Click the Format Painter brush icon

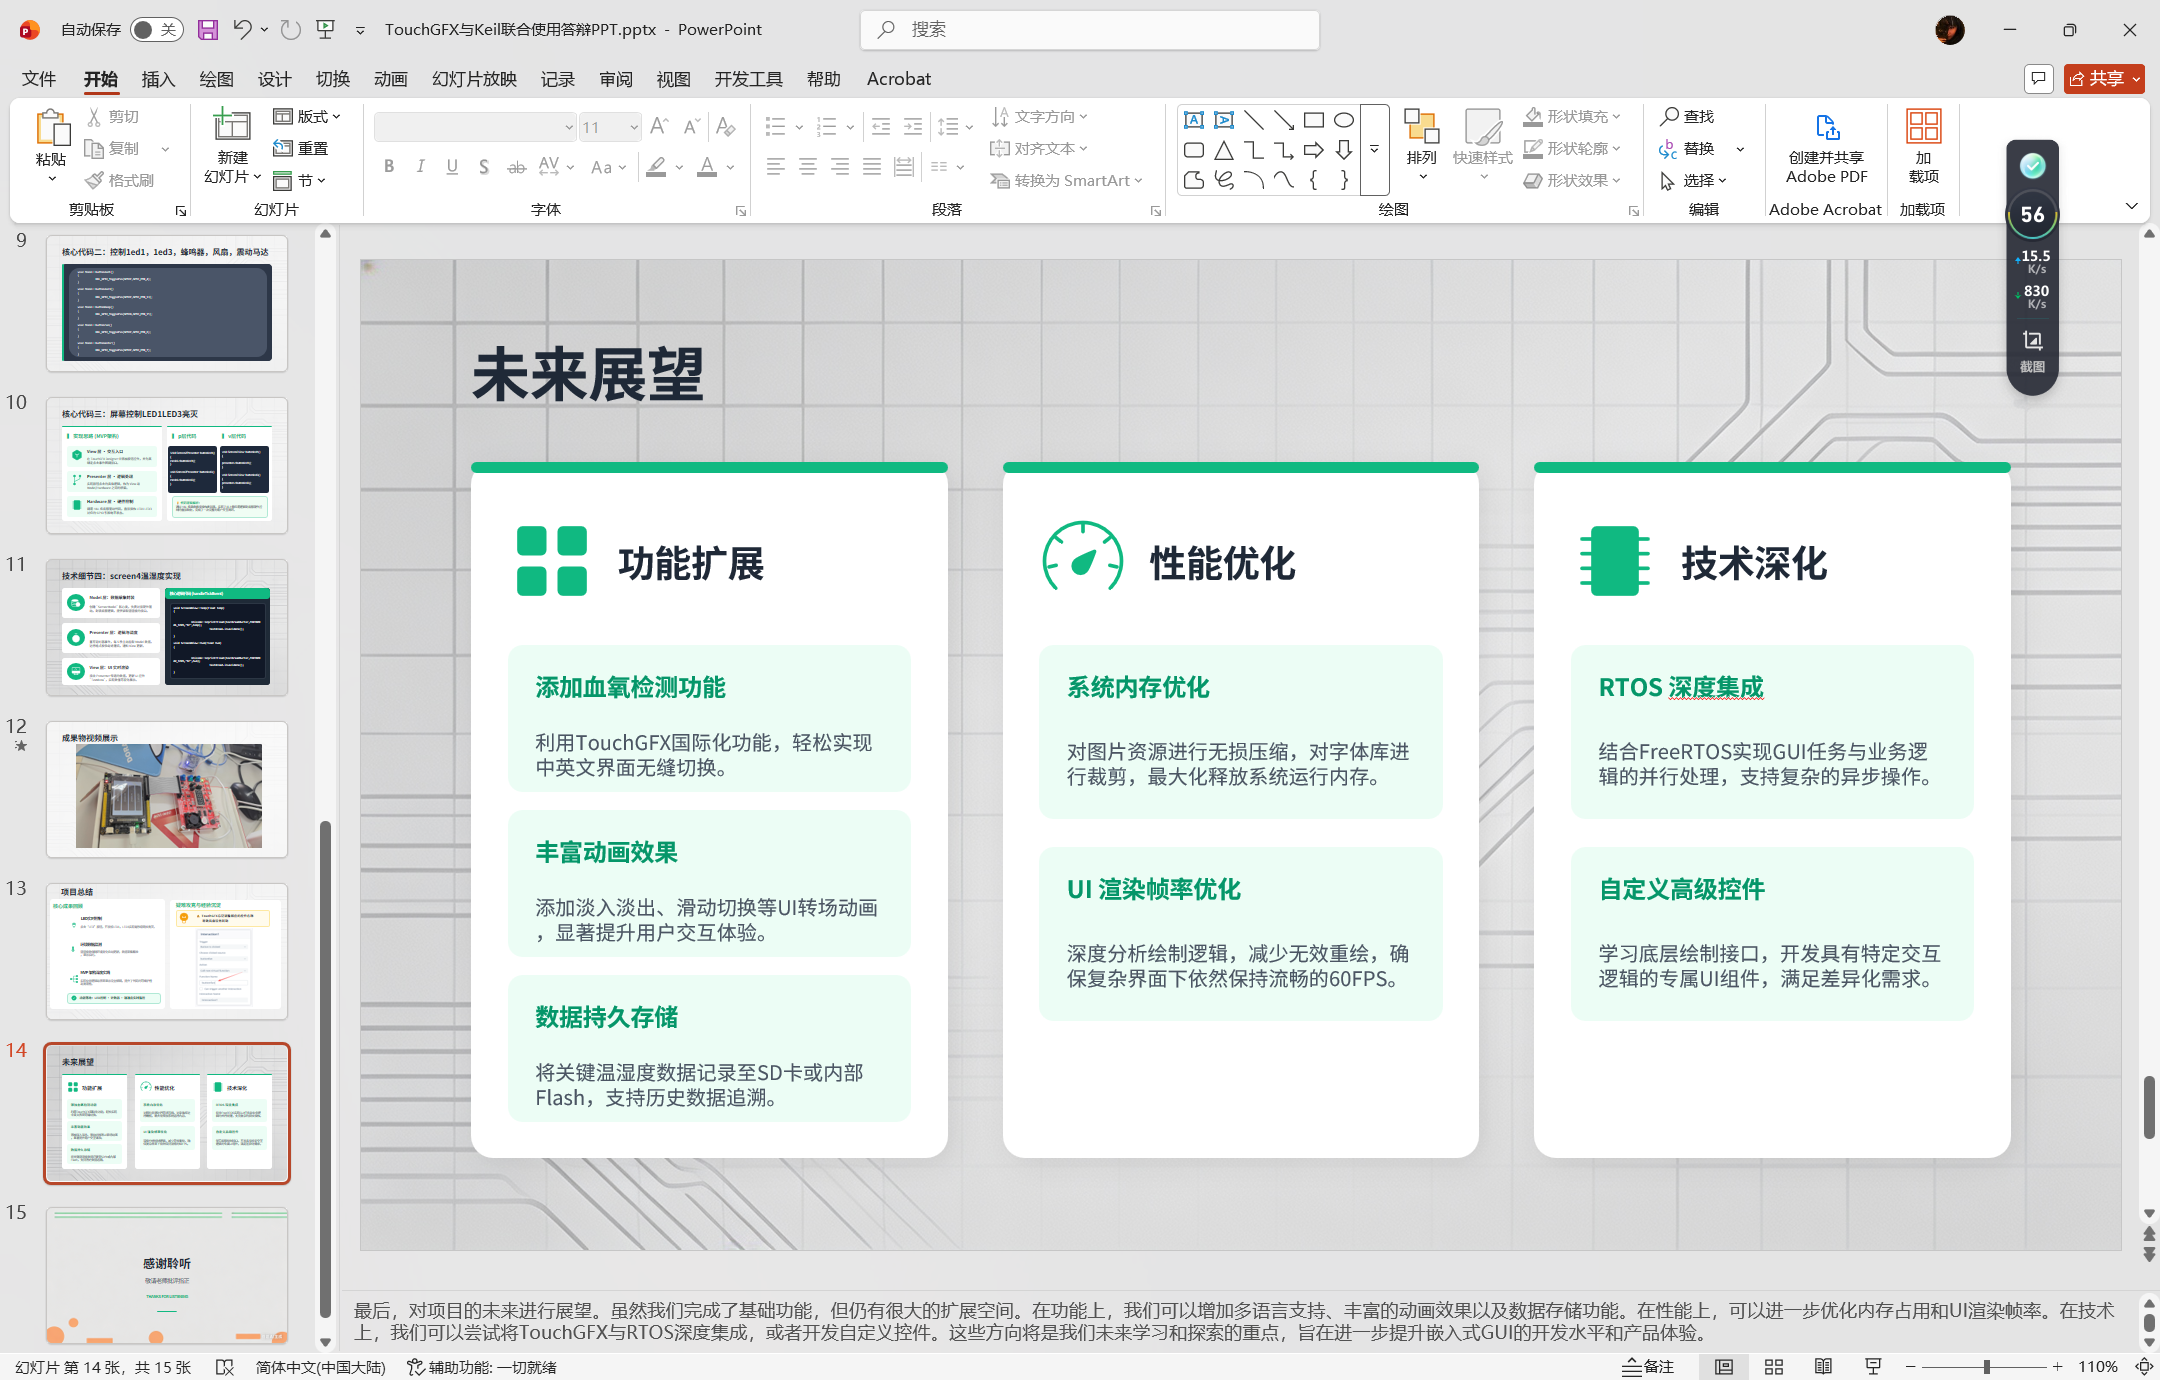[95, 180]
